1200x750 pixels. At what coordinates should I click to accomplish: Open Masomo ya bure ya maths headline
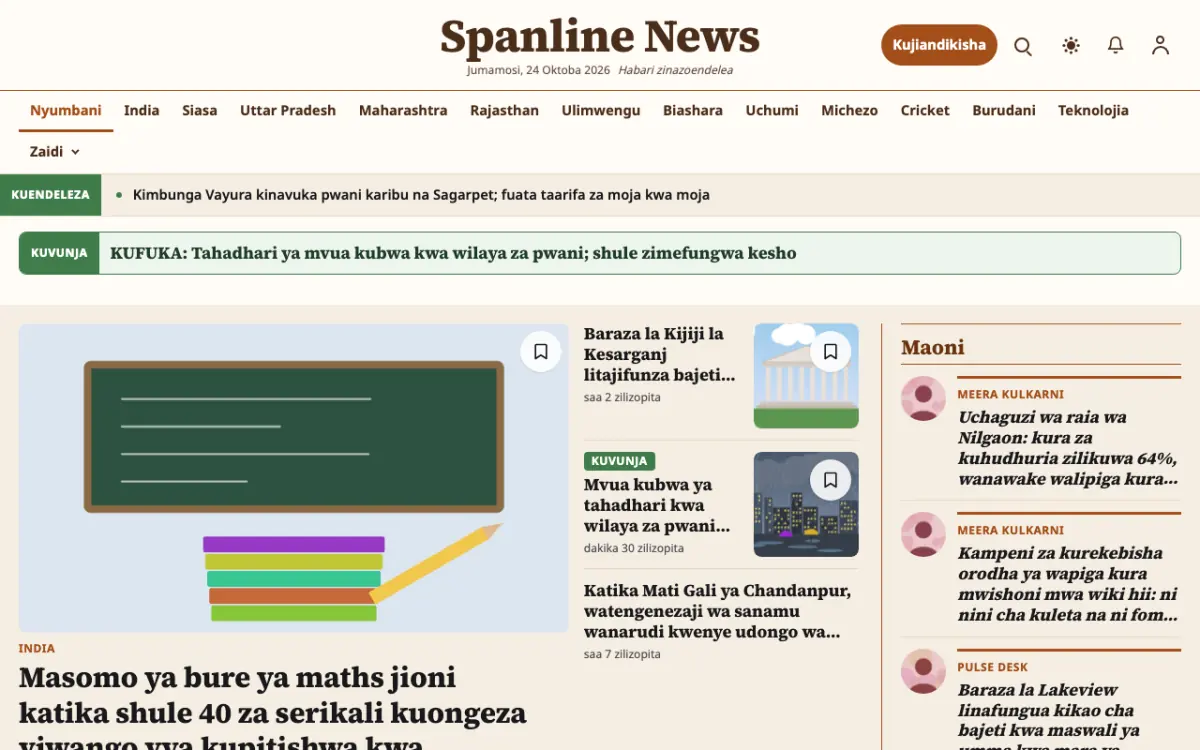273,706
